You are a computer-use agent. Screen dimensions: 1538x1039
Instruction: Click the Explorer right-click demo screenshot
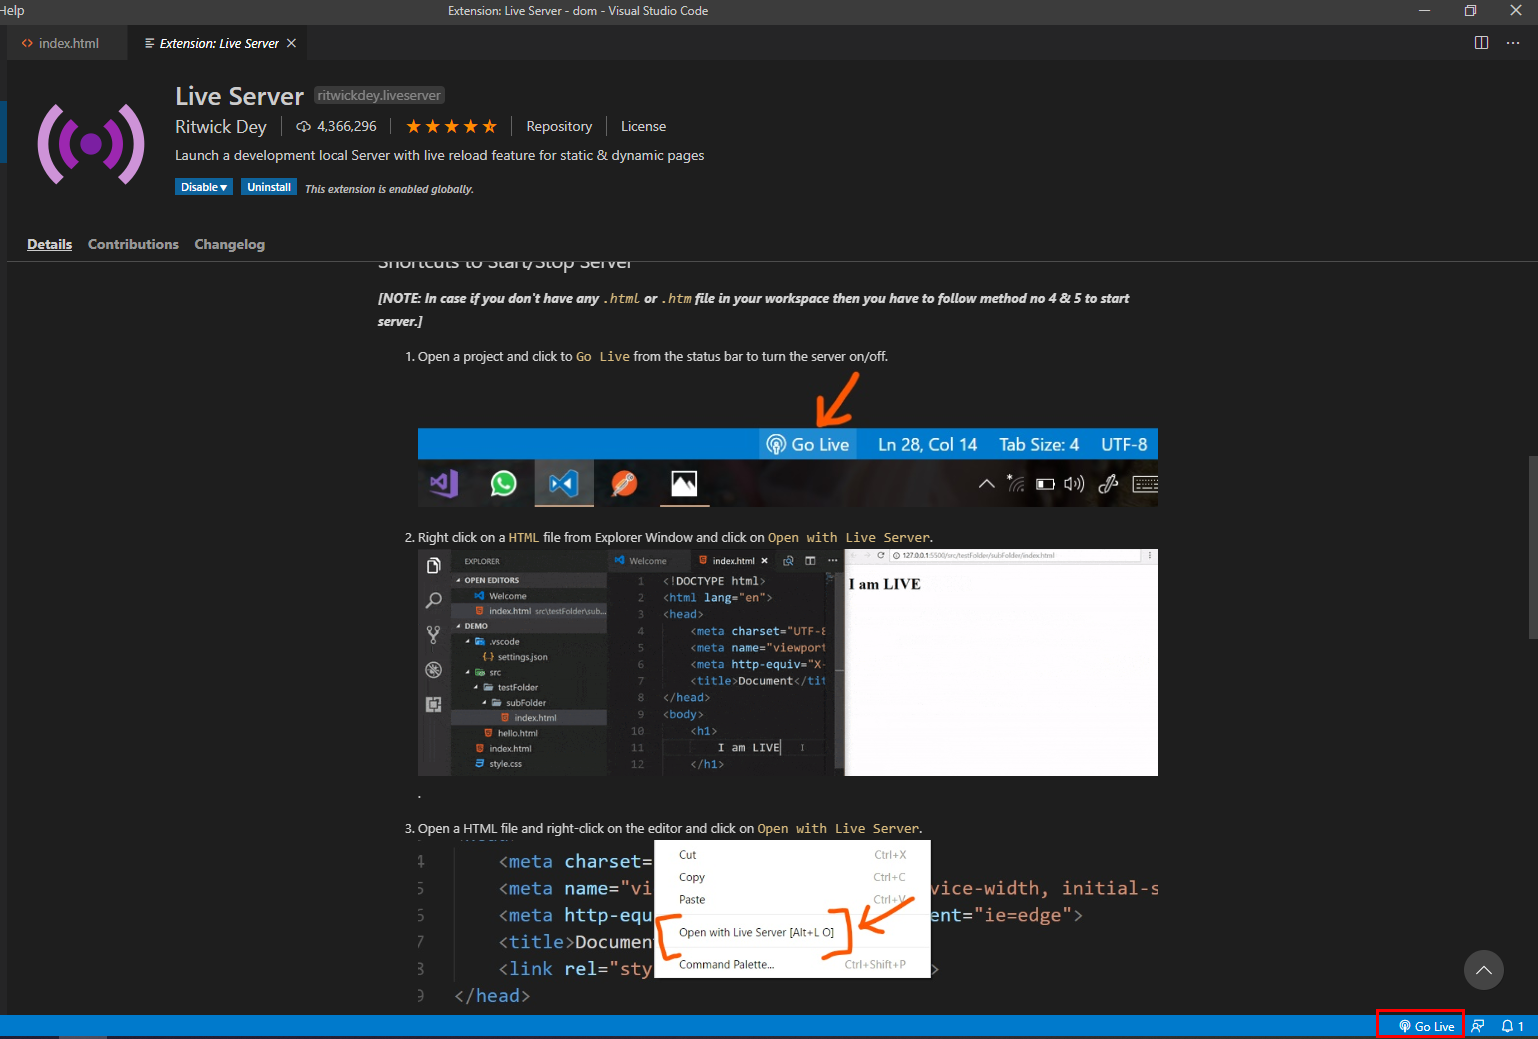(x=788, y=662)
